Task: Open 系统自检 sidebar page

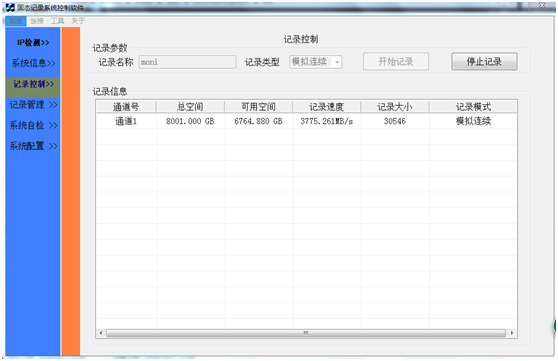Action: click(x=33, y=125)
